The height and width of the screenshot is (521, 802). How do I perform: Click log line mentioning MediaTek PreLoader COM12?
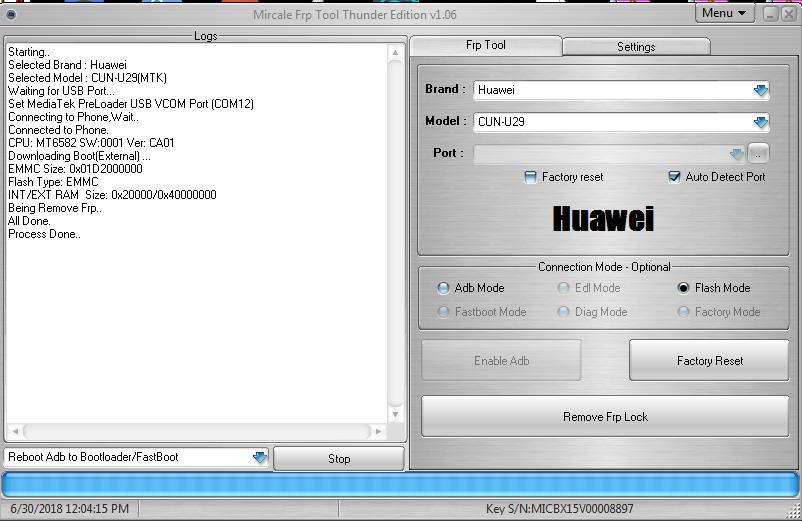[x=131, y=104]
